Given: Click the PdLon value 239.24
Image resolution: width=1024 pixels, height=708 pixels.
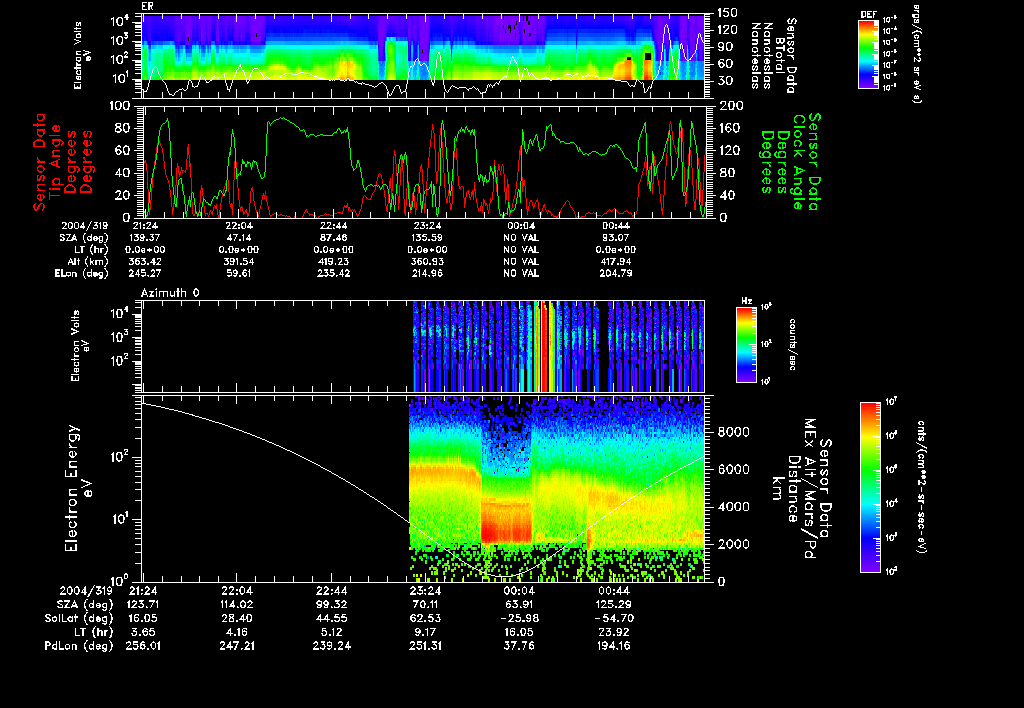Looking at the screenshot, I should 332,645.
